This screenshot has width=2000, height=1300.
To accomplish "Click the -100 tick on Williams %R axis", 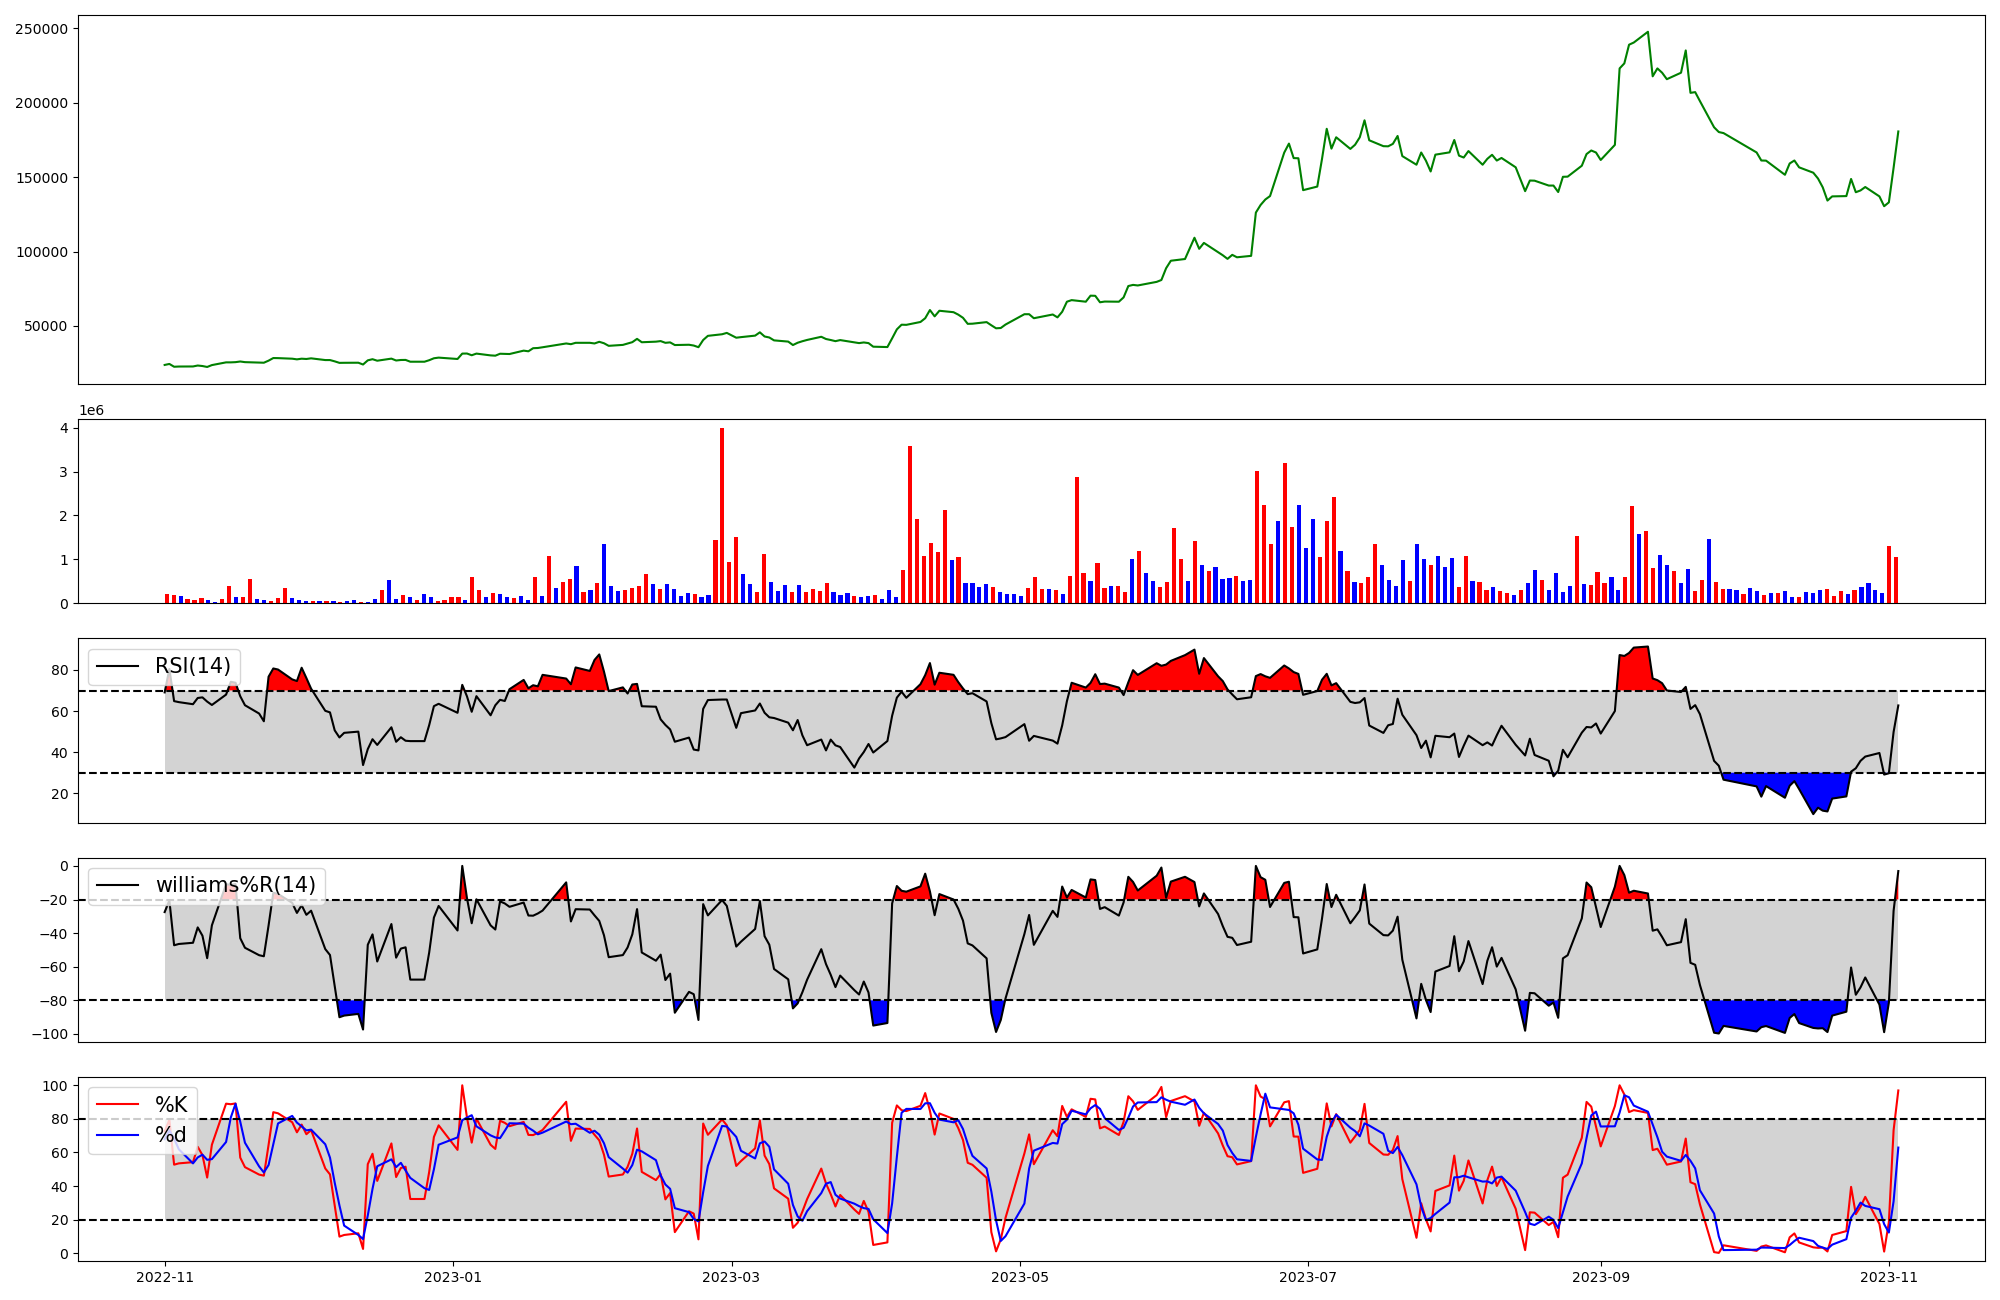I will pos(50,1034).
